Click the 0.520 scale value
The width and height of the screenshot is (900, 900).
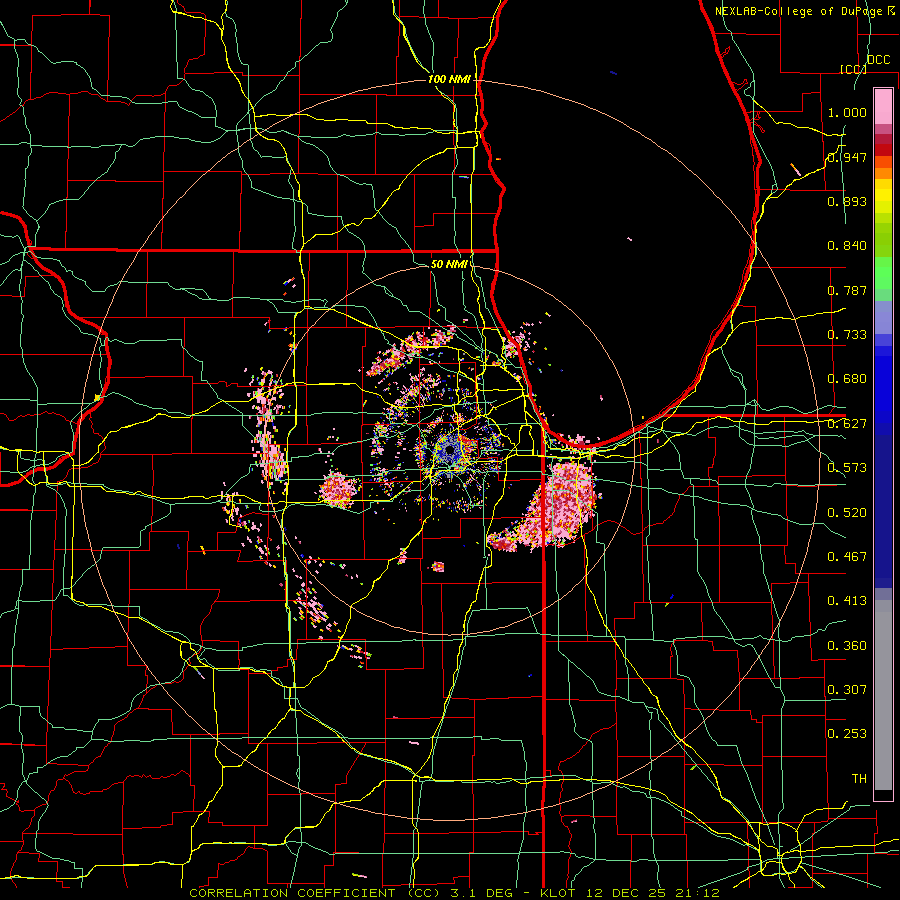[x=847, y=513]
